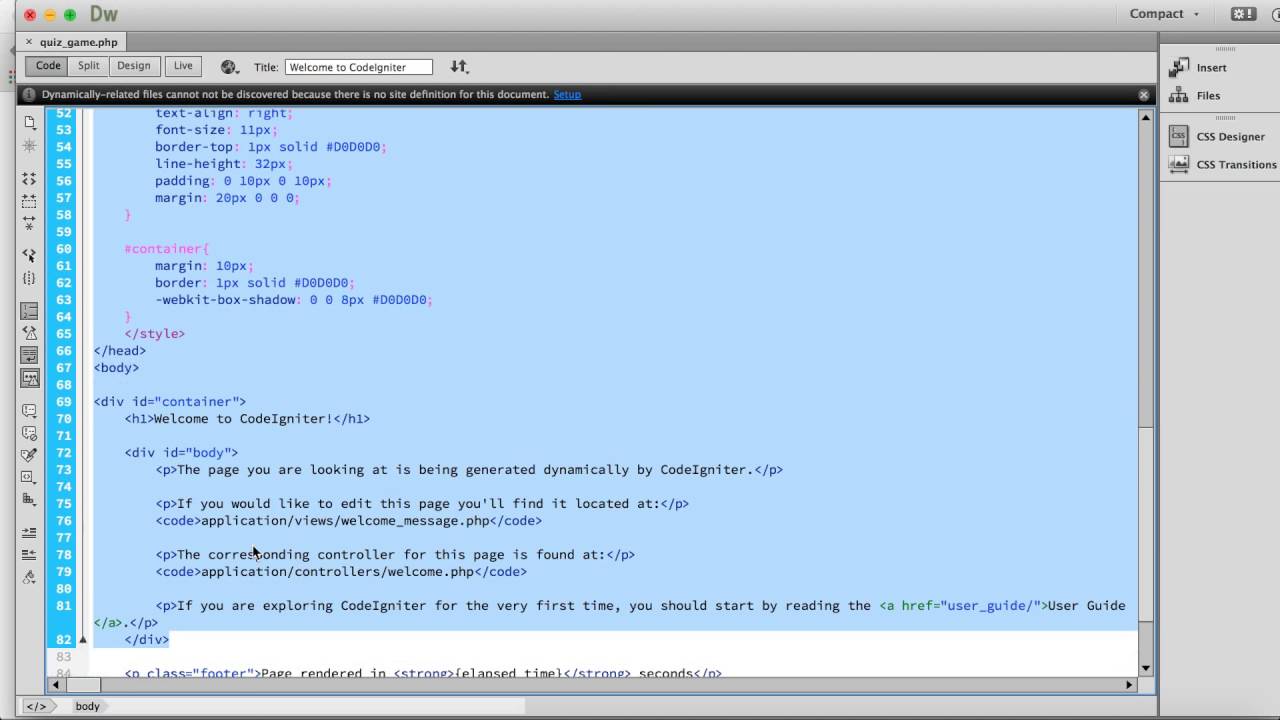Click the code tag selector icon
Image resolution: width=1280 pixels, height=720 pixels.
[x=36, y=706]
